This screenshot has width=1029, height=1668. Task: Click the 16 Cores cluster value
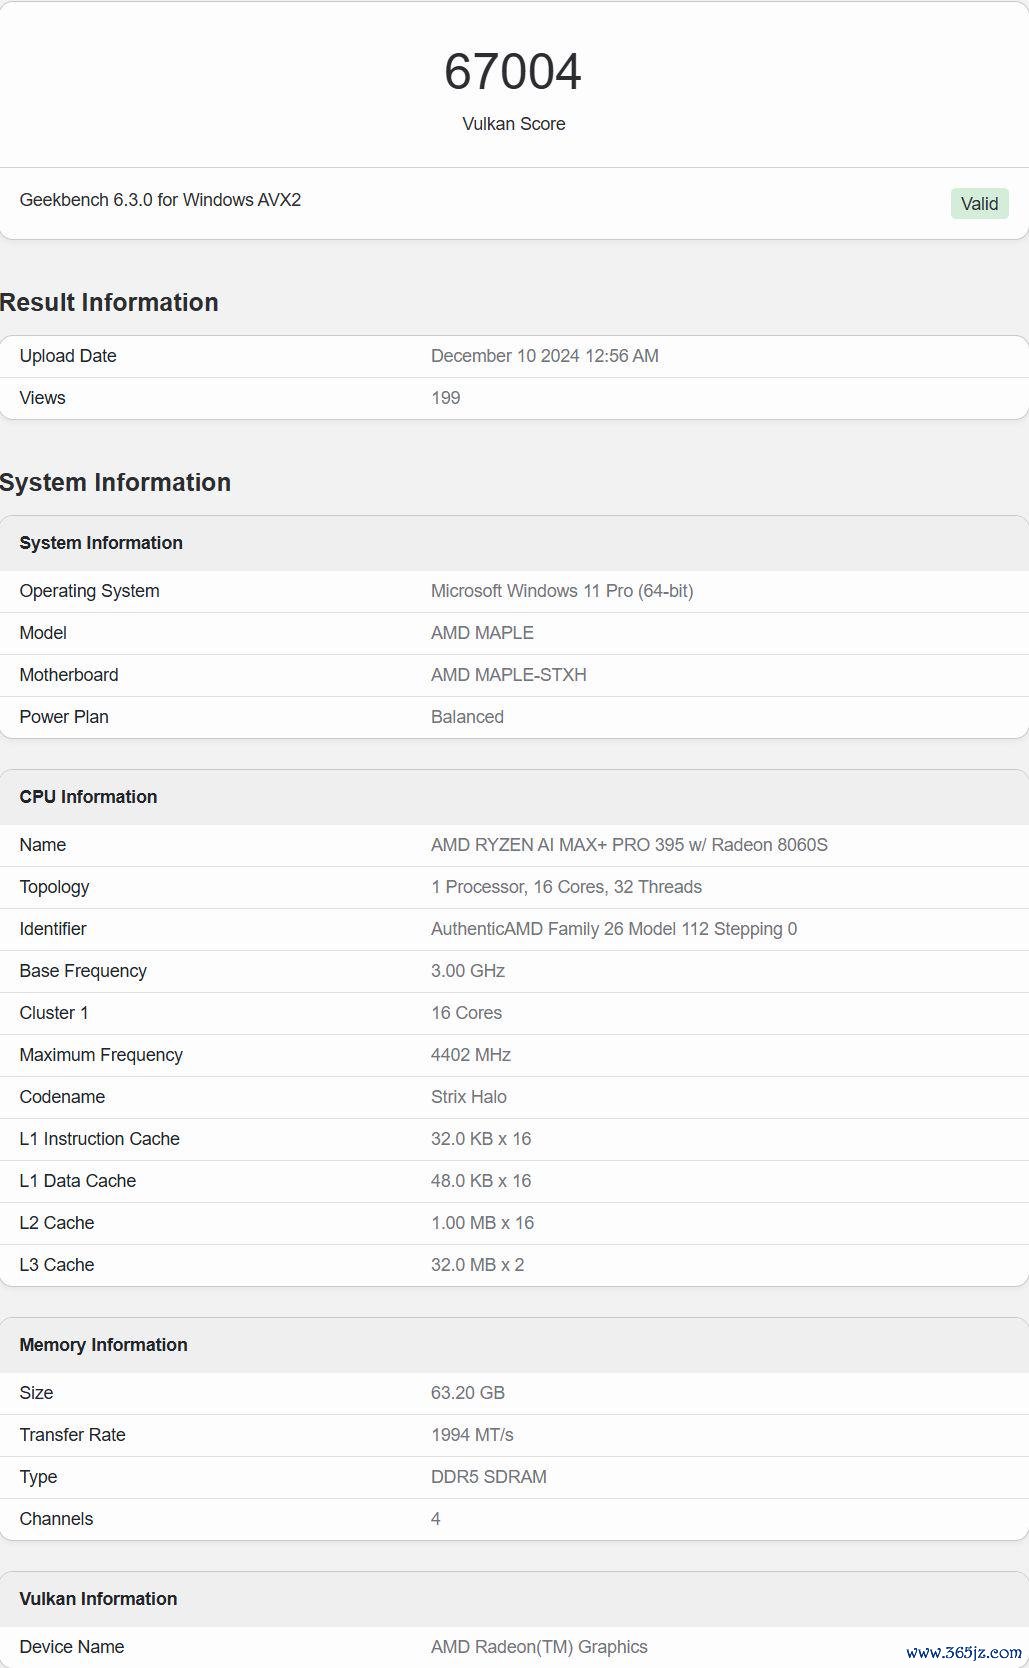click(466, 1013)
